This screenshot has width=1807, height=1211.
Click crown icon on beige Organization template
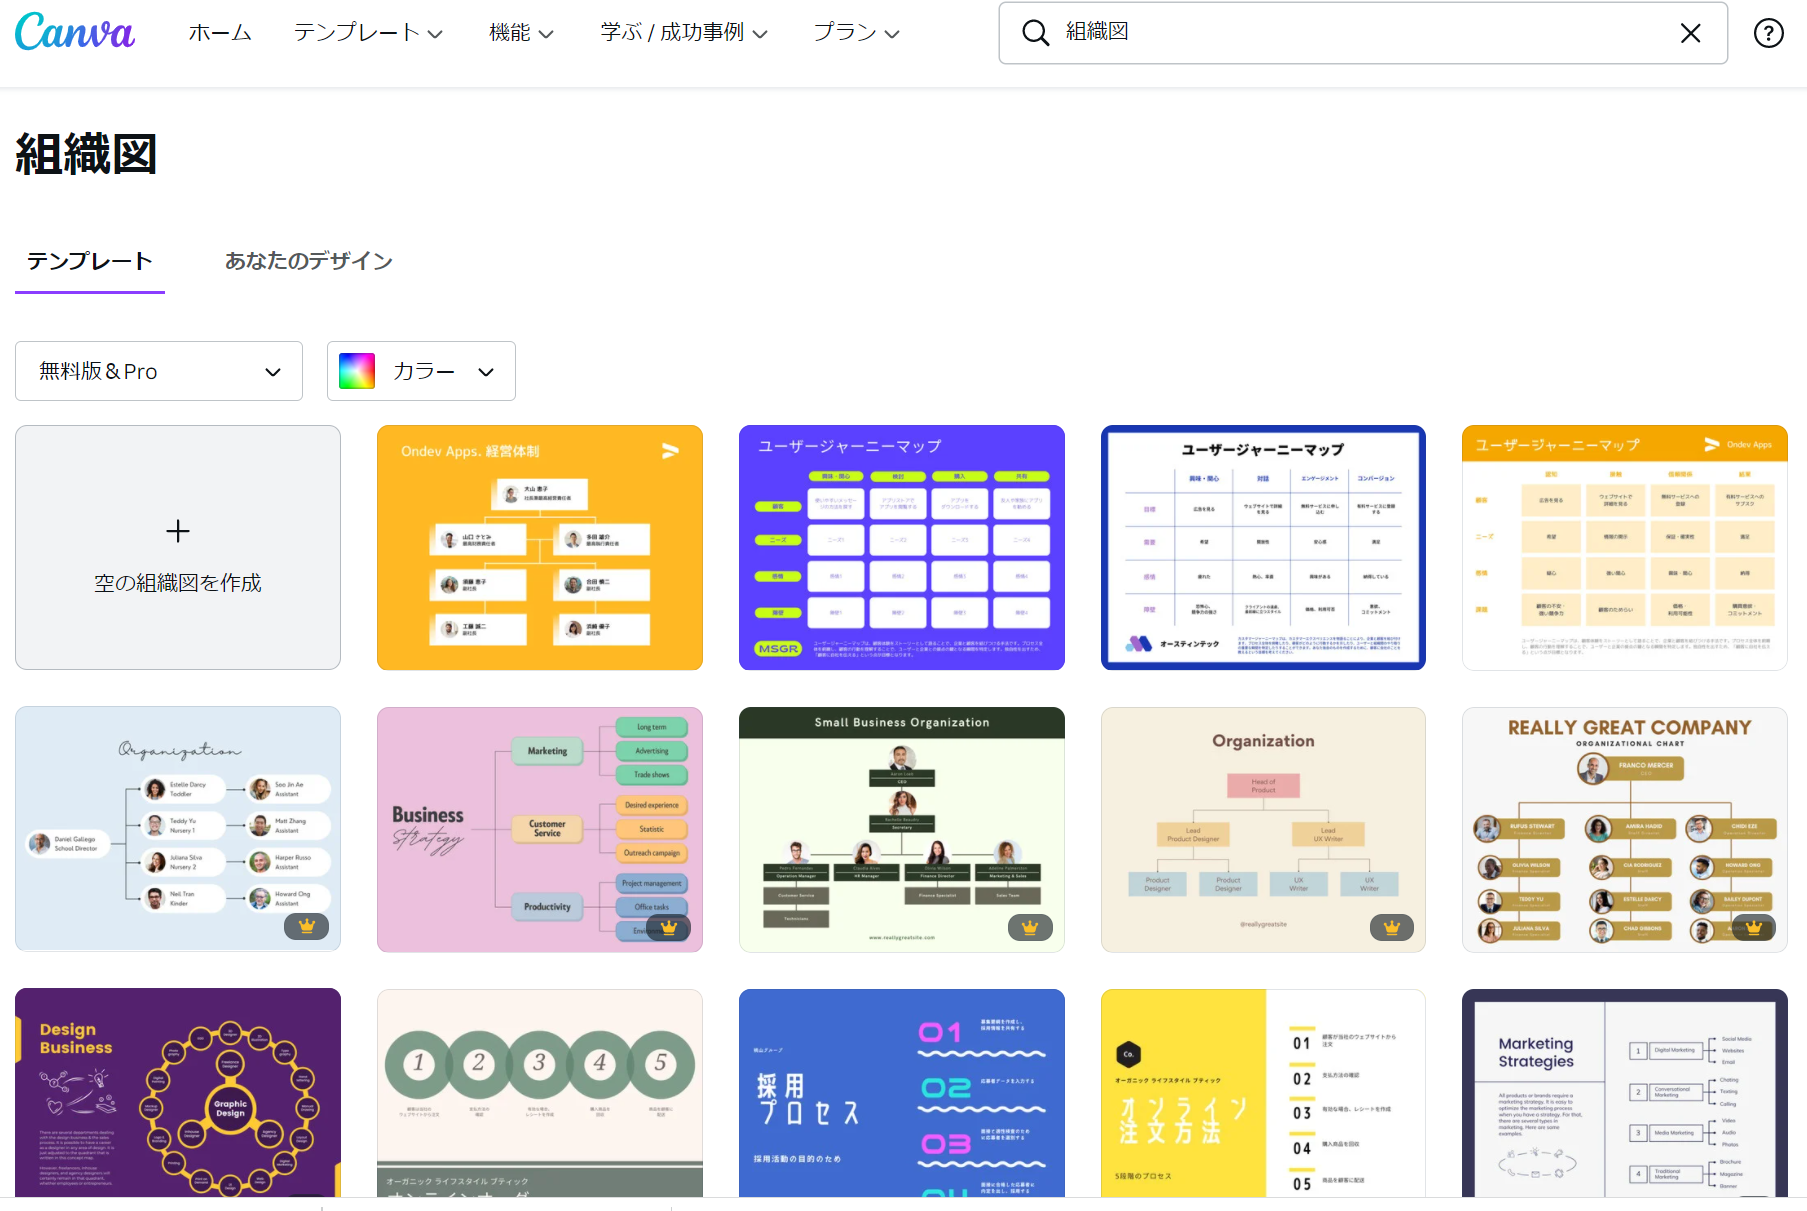pos(1391,928)
